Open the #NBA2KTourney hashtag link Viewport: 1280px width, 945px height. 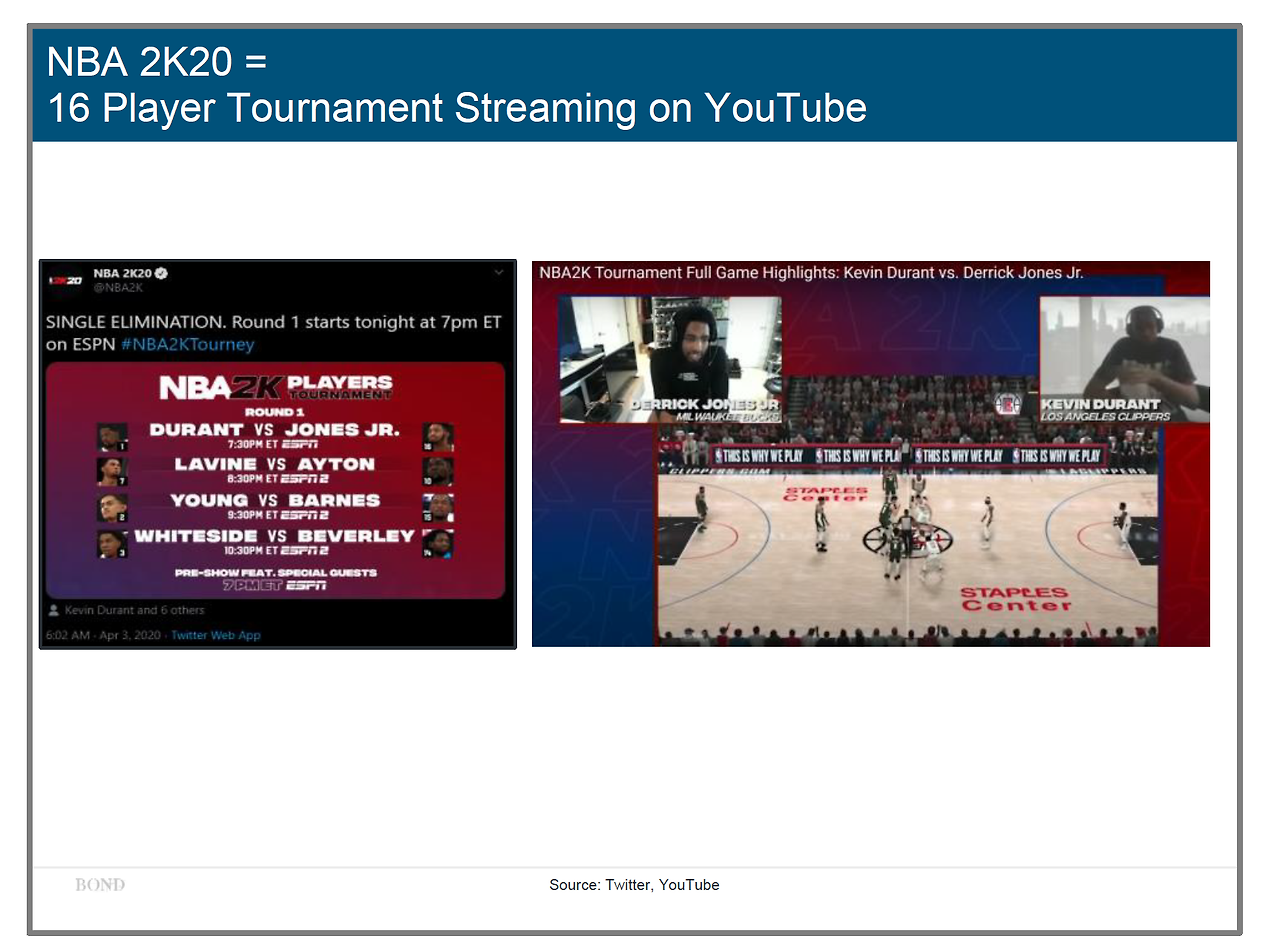[x=187, y=344]
